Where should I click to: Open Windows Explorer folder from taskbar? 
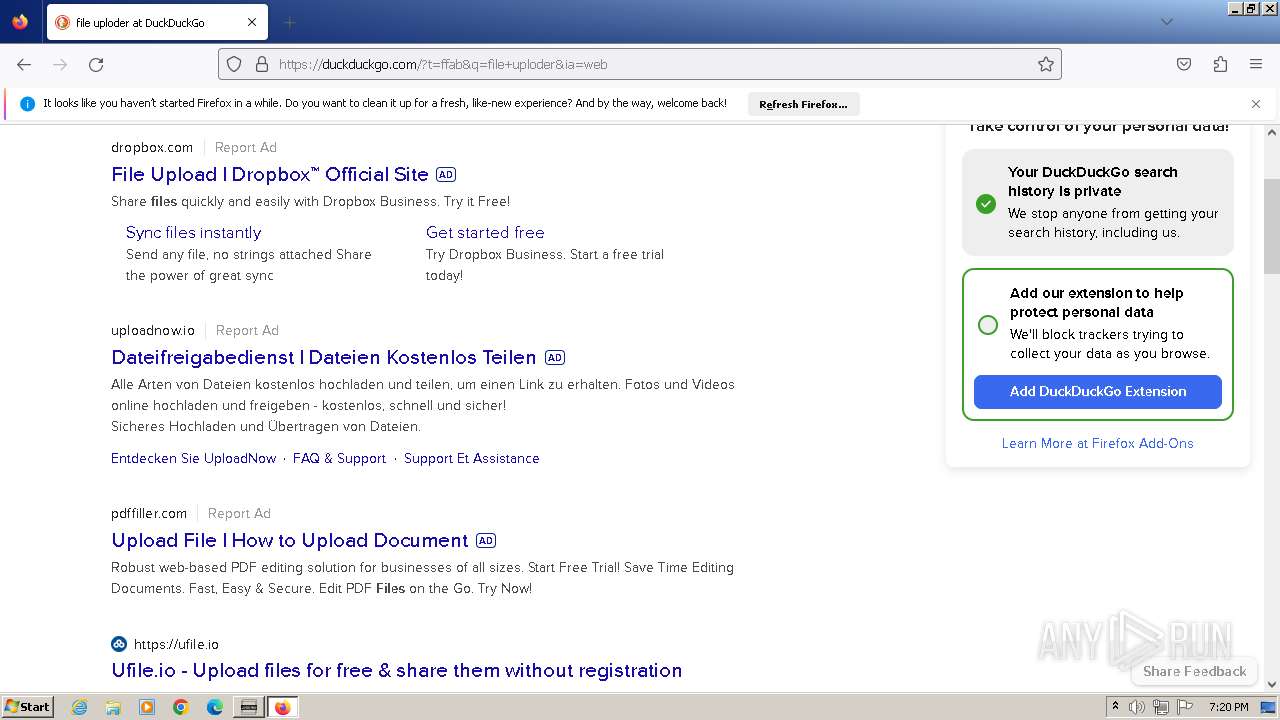pos(113,707)
